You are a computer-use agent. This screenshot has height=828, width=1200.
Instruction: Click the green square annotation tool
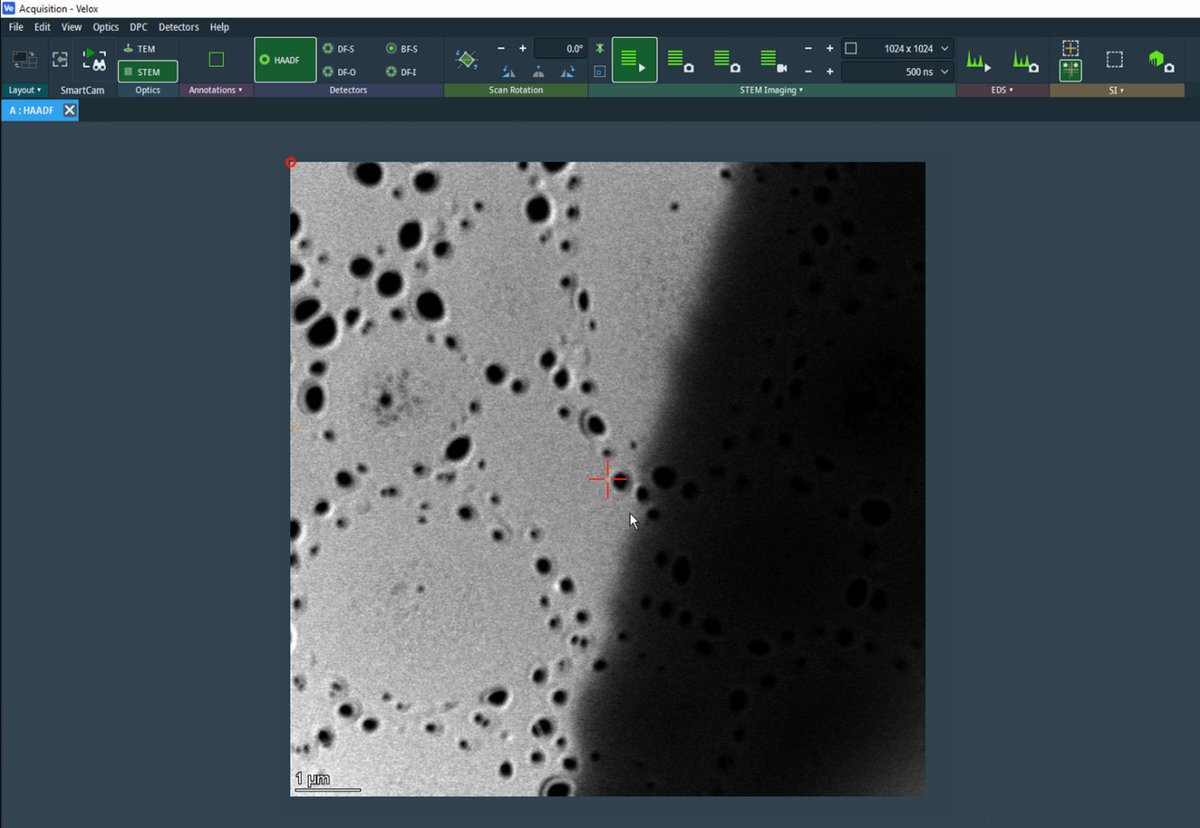(216, 60)
